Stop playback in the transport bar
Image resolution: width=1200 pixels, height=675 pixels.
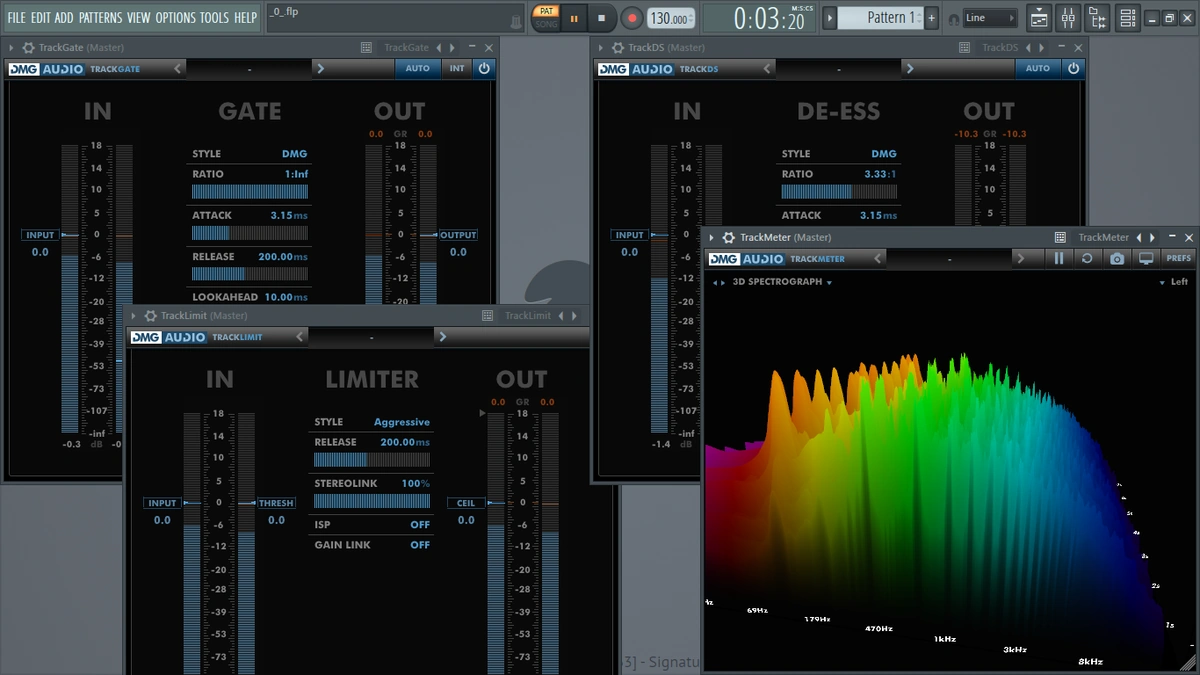(601, 18)
